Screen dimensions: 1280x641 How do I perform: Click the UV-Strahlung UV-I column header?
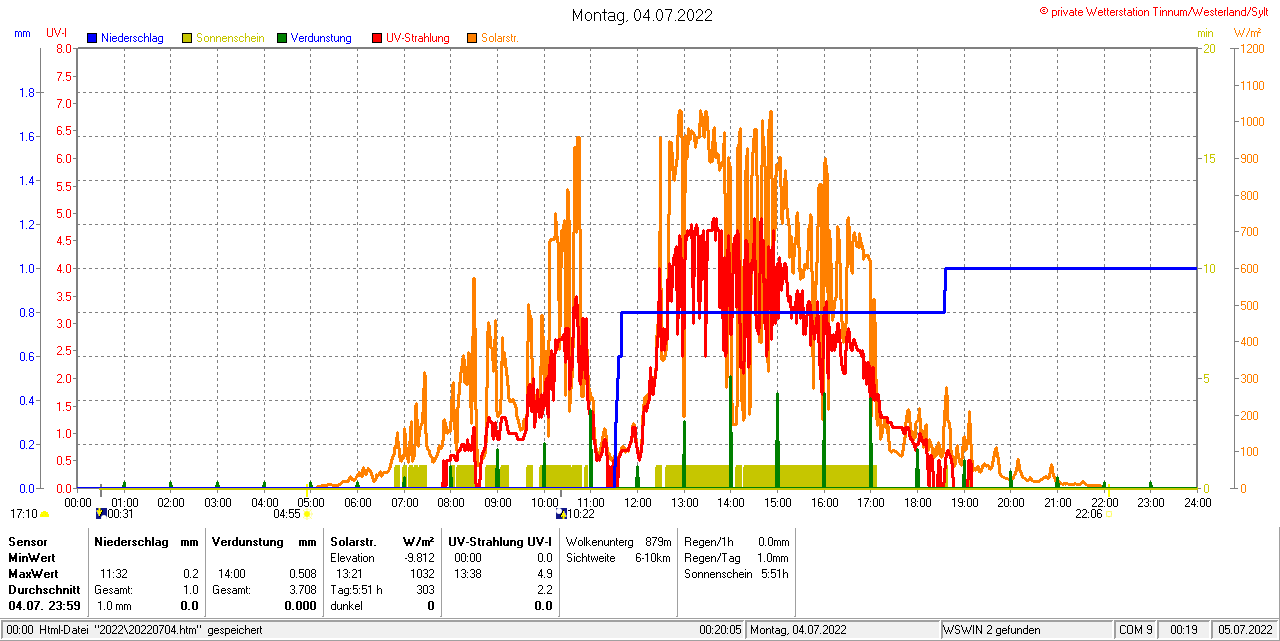(x=499, y=541)
